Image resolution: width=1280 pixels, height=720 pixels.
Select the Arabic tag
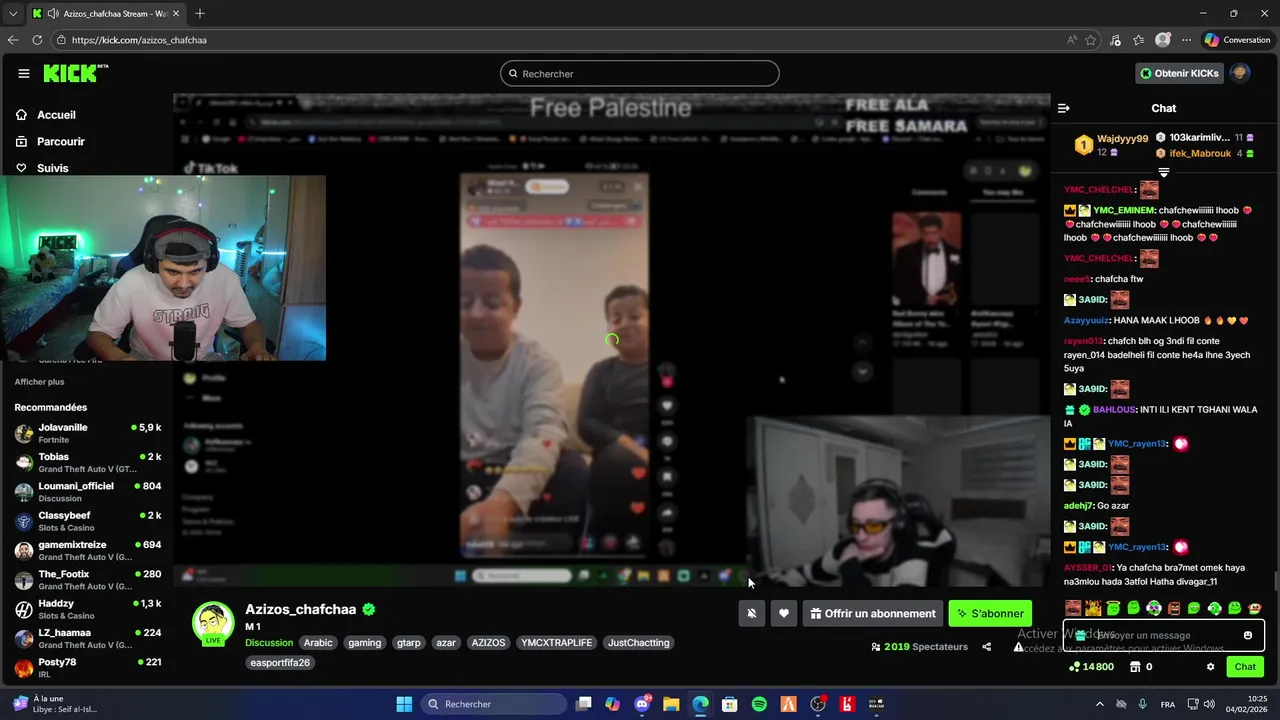pyautogui.click(x=318, y=643)
